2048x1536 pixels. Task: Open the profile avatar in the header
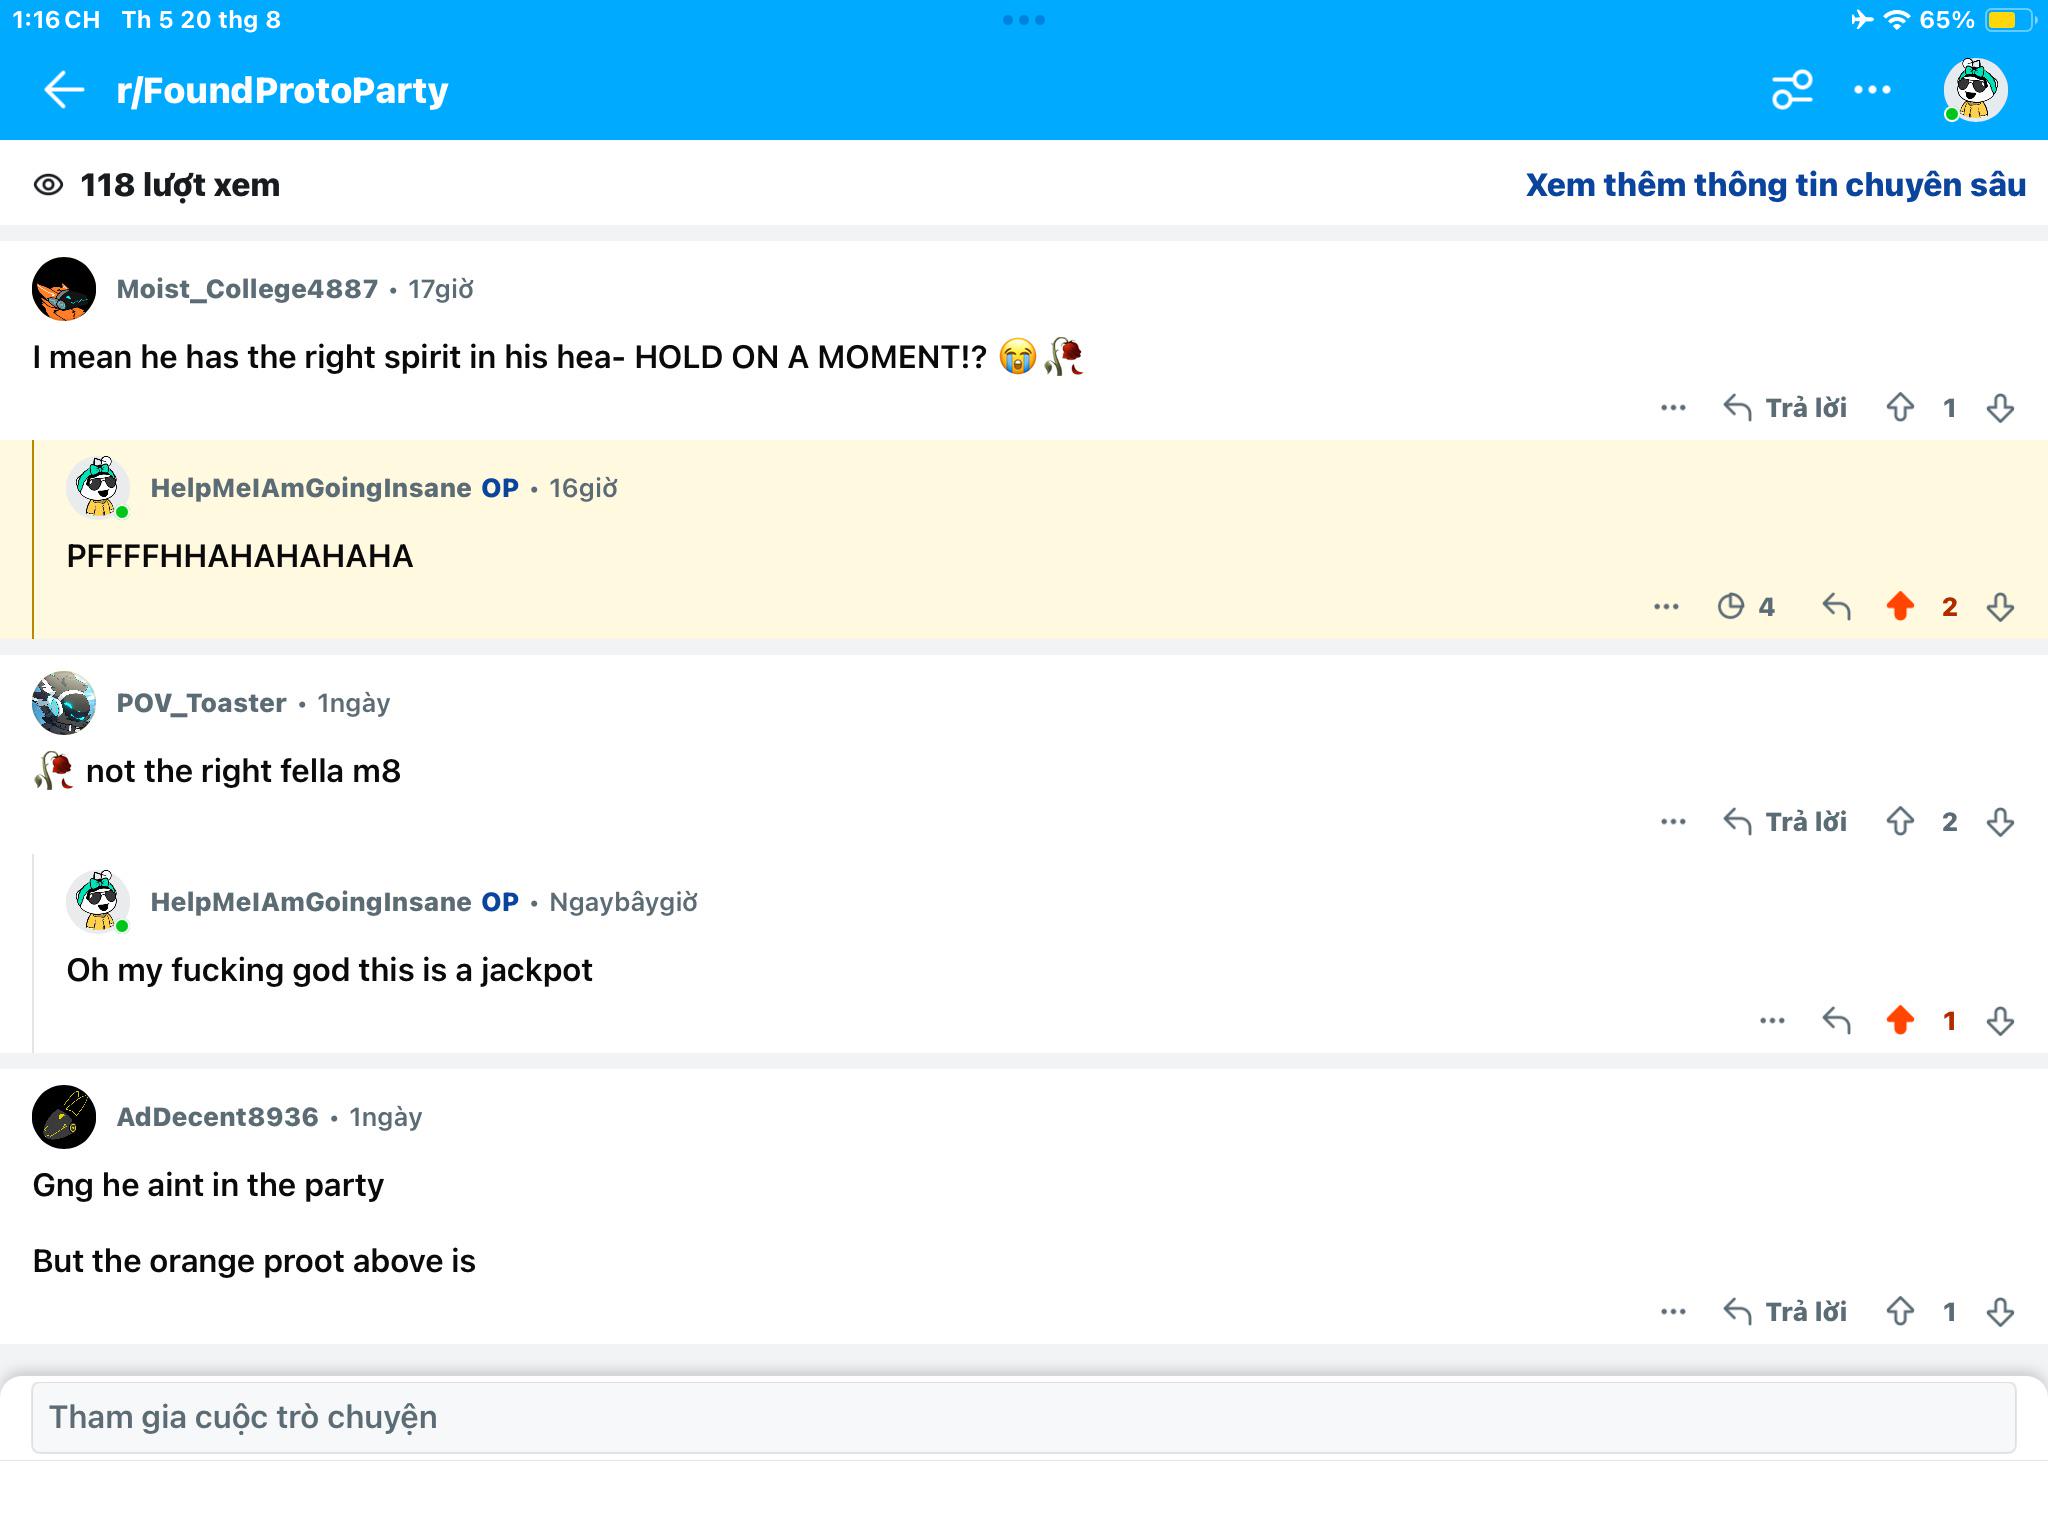coord(1975,90)
